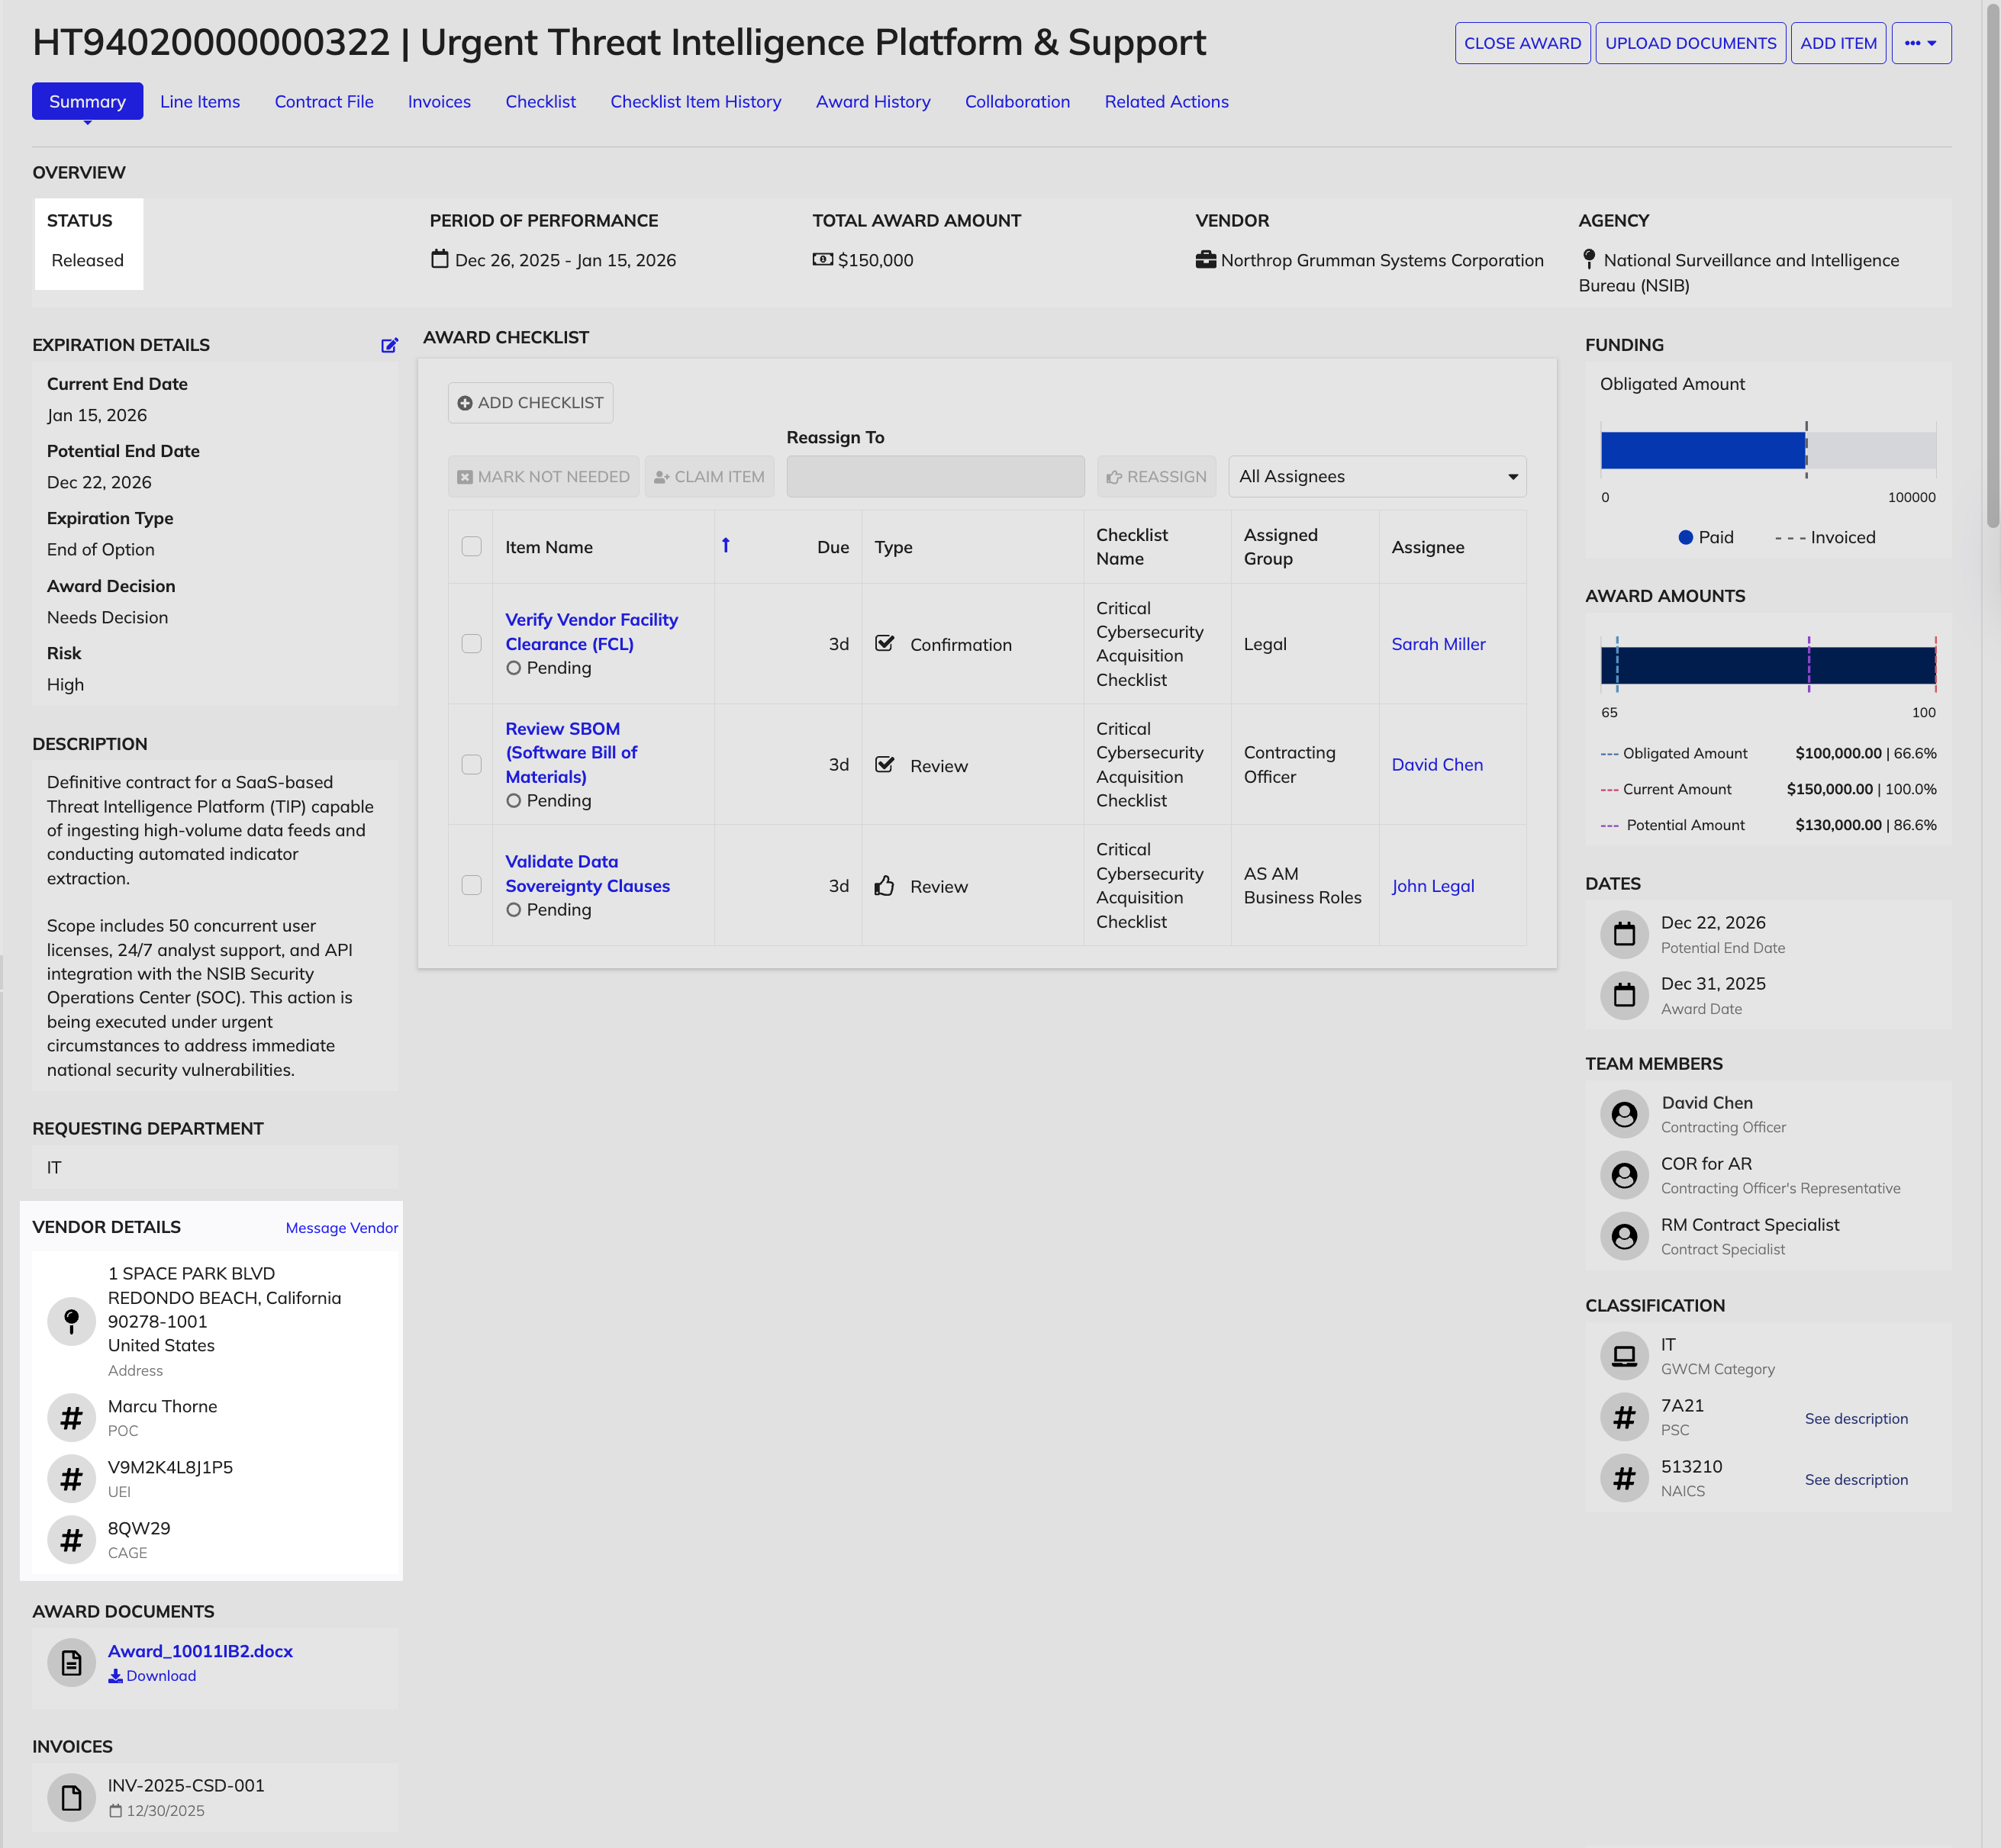Click the Close Award button
The image size is (2001, 1848).
coord(1522,43)
